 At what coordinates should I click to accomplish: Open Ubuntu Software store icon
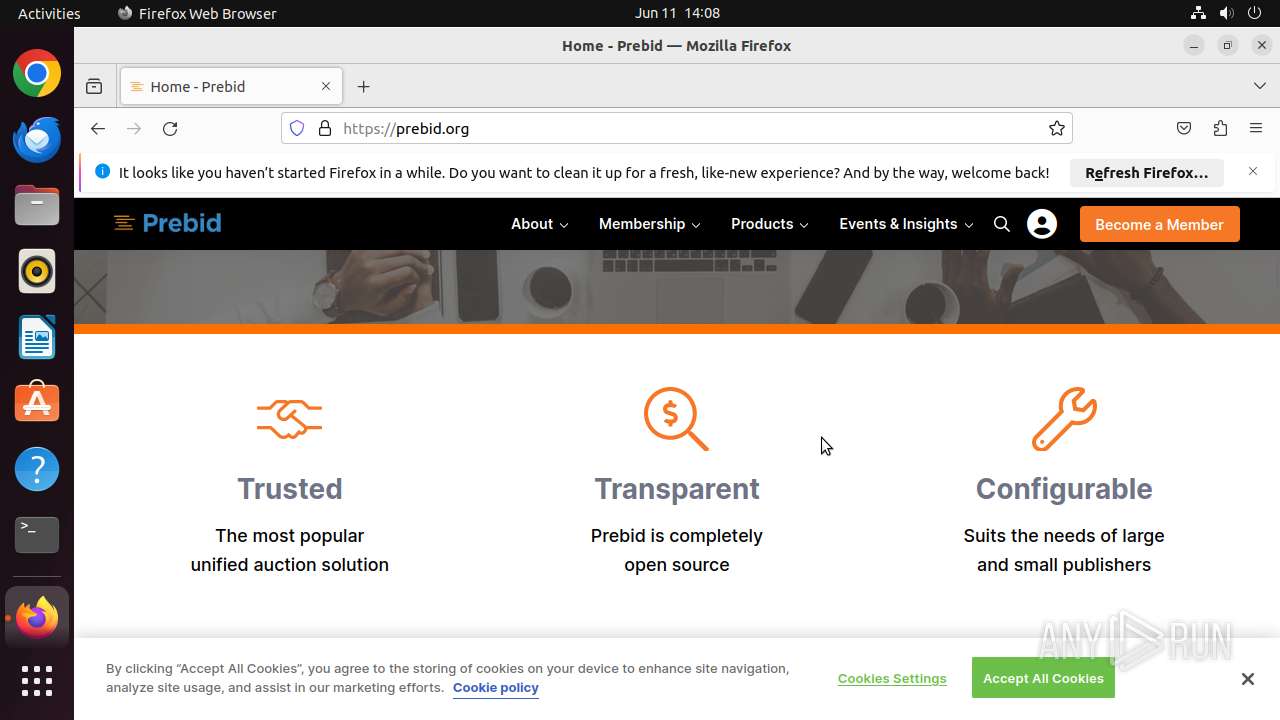tap(37, 403)
